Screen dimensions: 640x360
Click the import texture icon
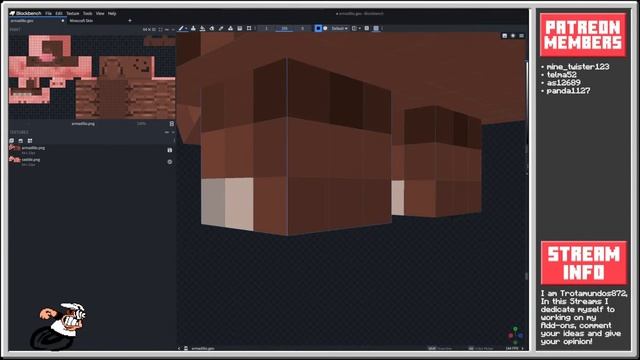click(x=20, y=141)
